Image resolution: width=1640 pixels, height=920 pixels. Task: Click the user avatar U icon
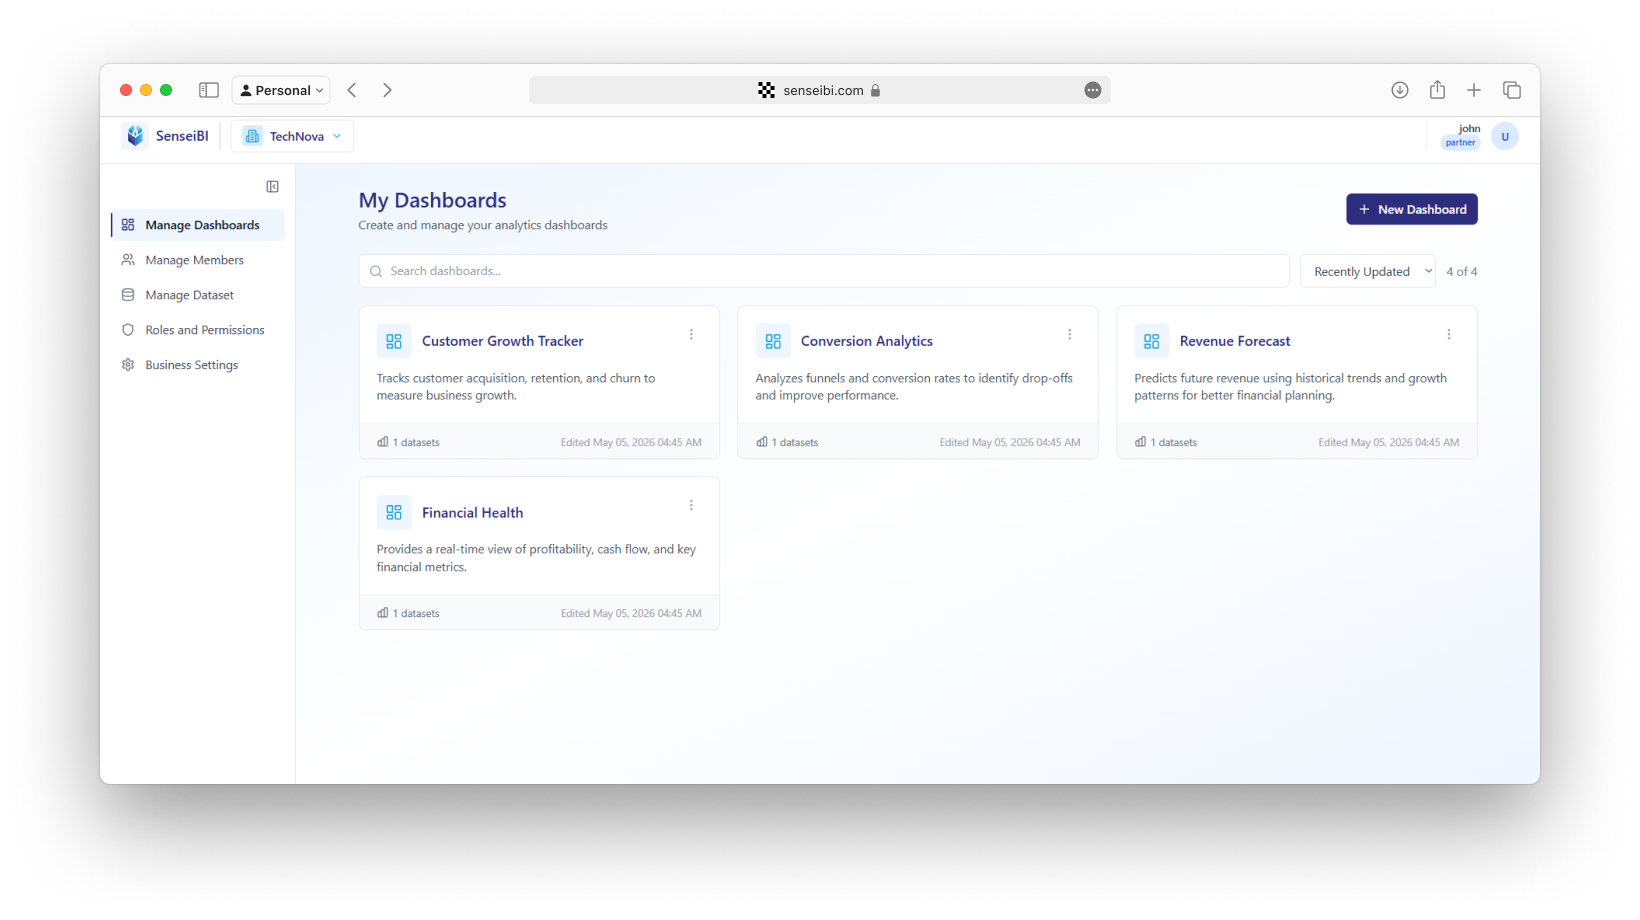1505,137
